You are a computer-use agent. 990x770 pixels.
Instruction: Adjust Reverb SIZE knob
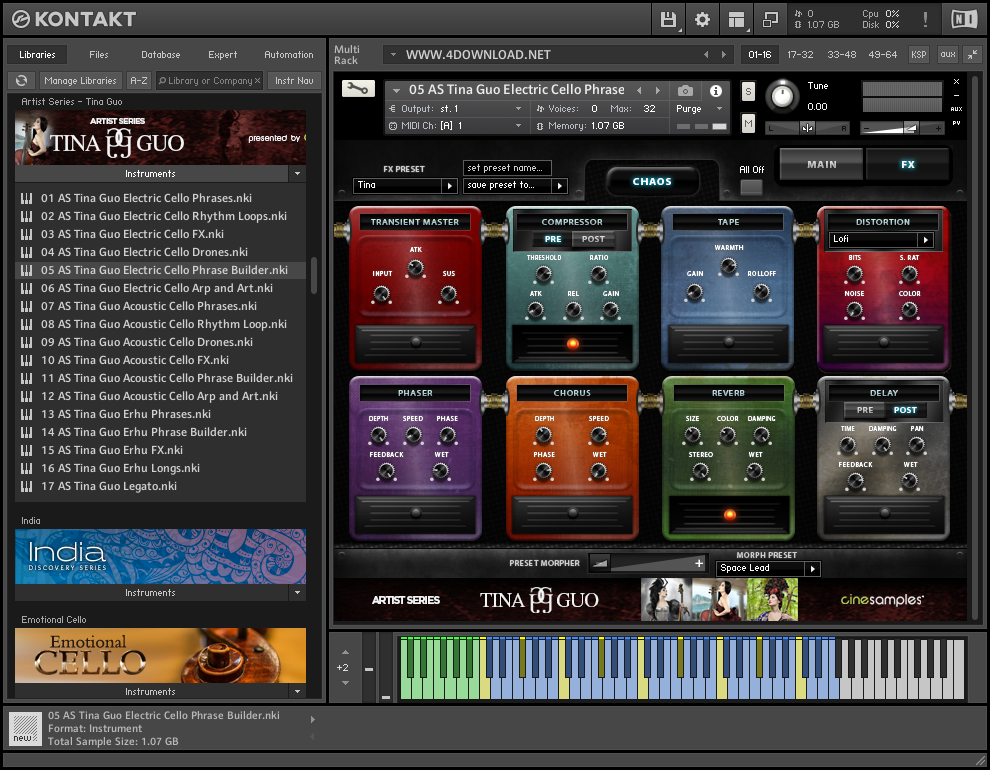pos(693,435)
